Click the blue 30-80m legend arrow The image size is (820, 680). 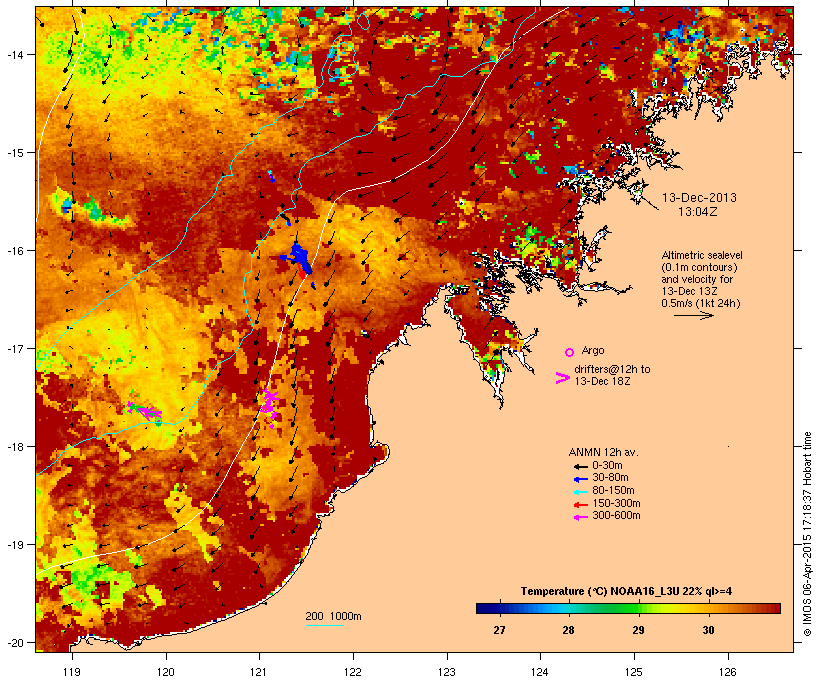coord(580,479)
